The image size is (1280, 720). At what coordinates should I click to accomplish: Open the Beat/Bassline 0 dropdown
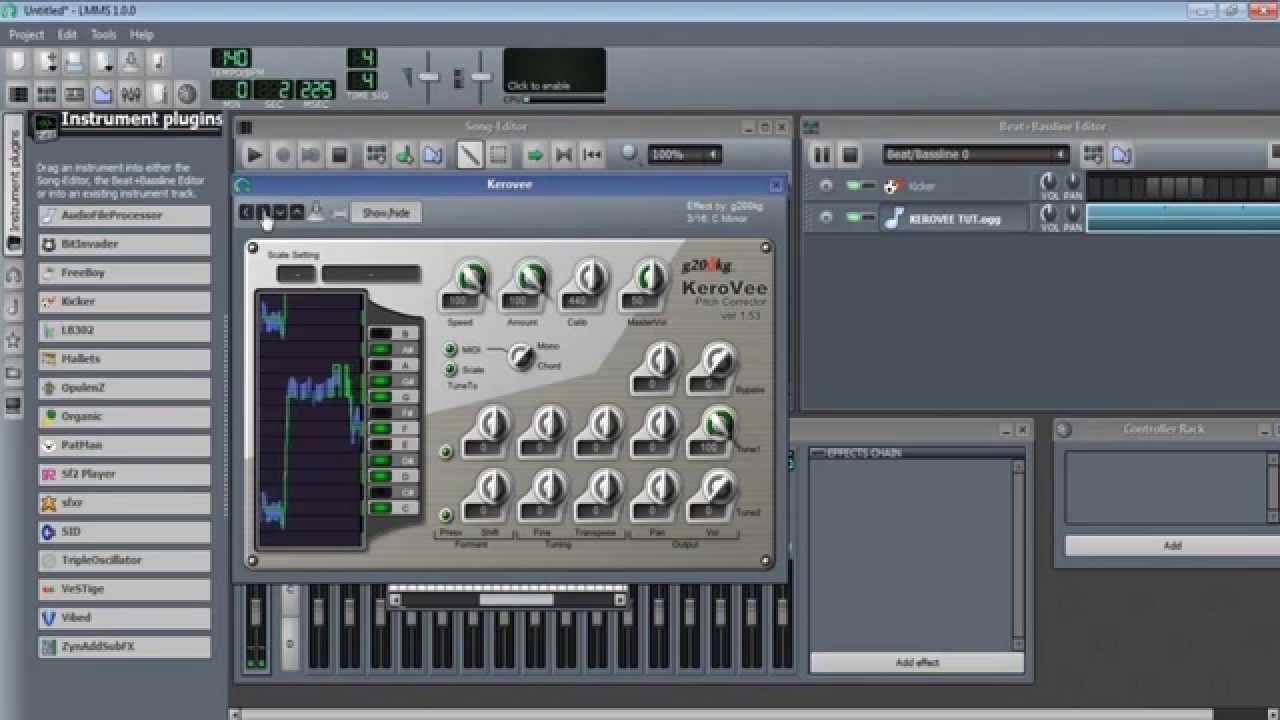coord(976,155)
